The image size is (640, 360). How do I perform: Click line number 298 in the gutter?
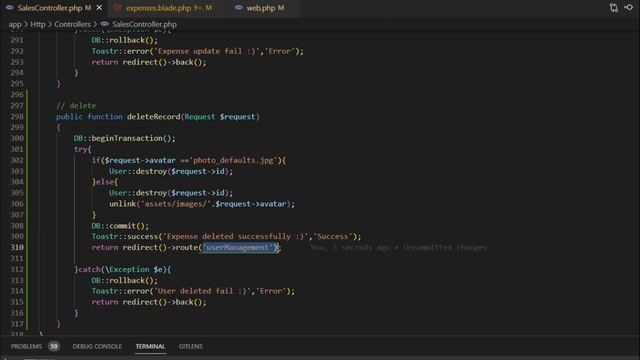(x=17, y=117)
